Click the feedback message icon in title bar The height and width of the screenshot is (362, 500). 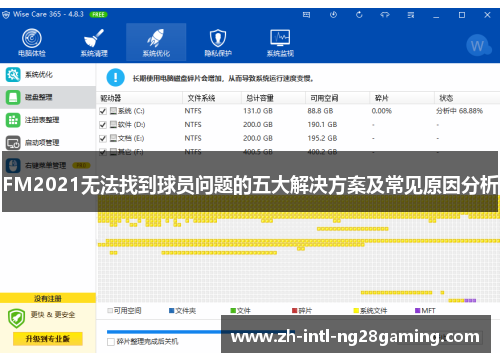[306, 15]
